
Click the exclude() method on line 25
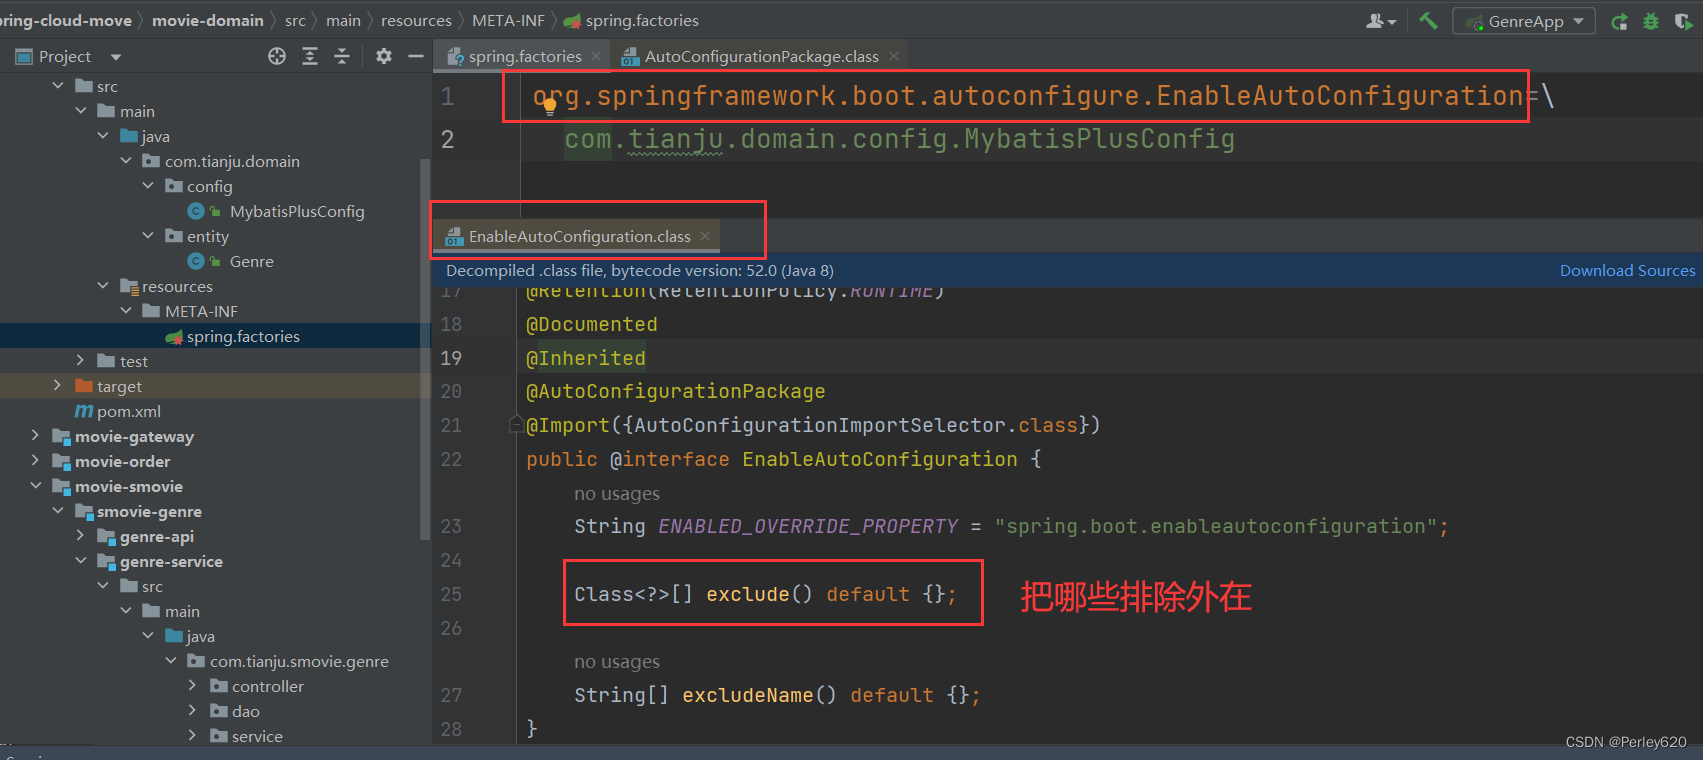coord(759,594)
